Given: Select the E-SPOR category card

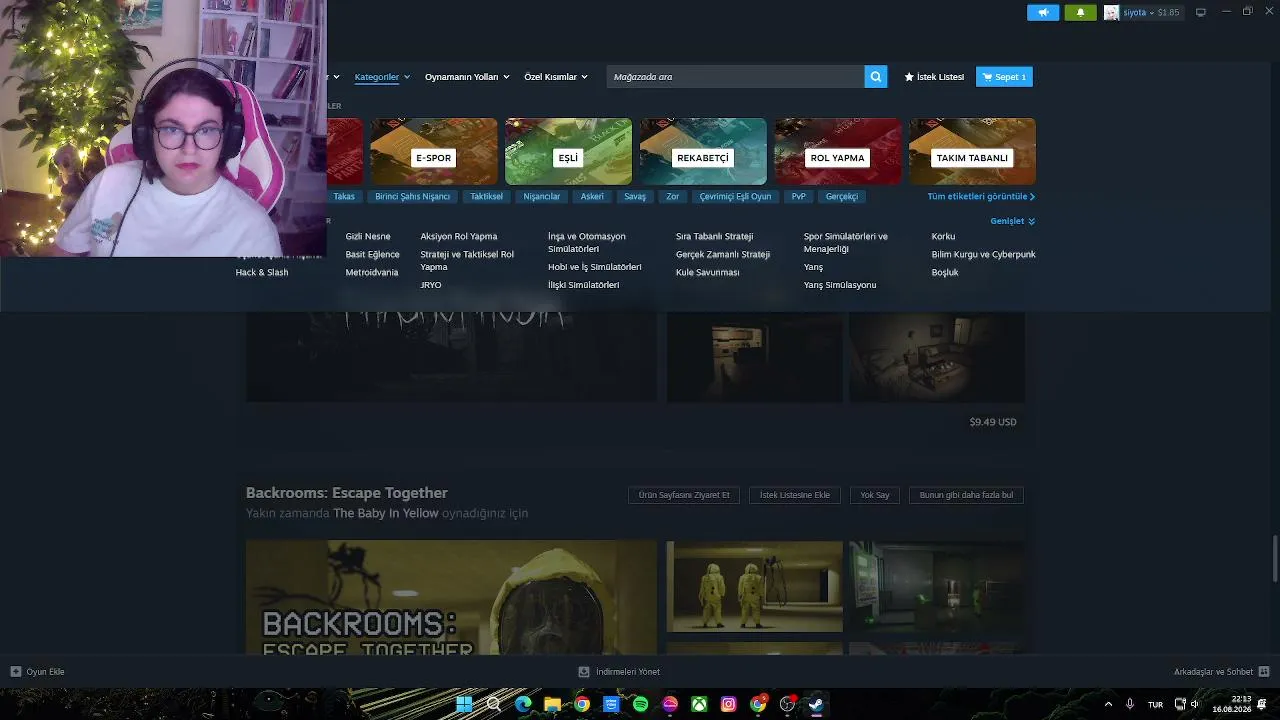Looking at the screenshot, I should point(433,151).
